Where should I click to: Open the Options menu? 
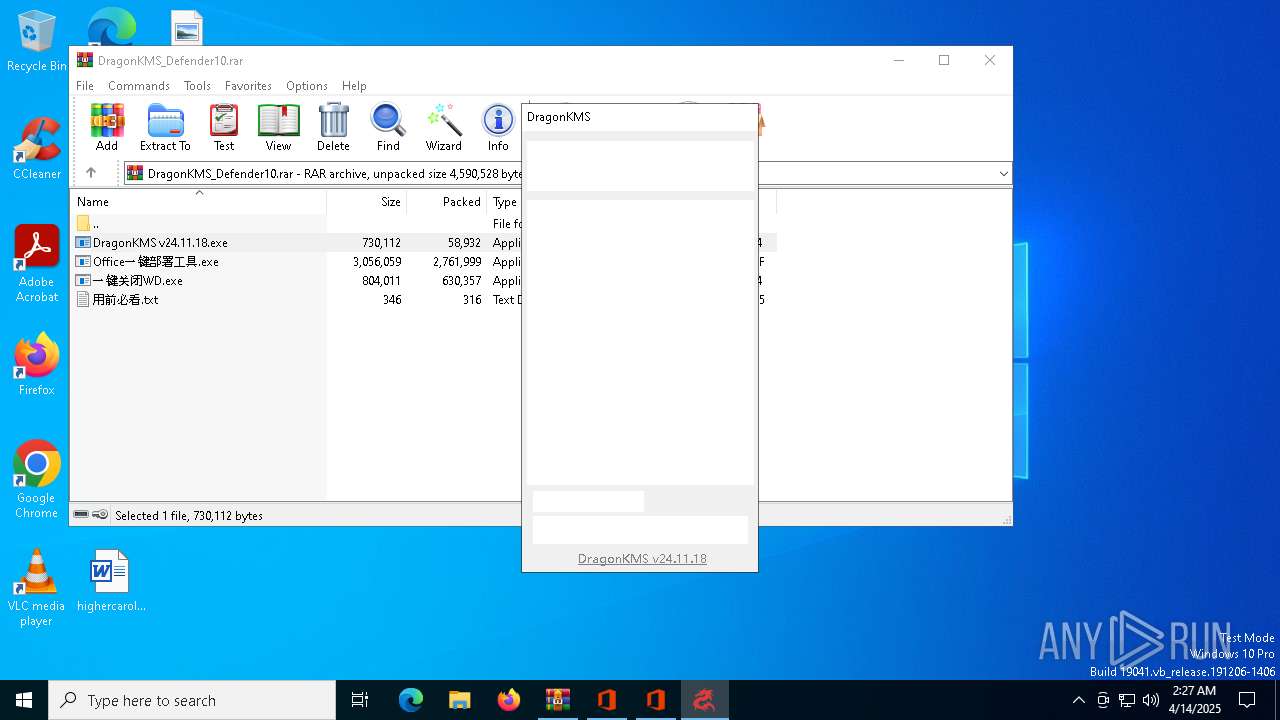tap(307, 86)
